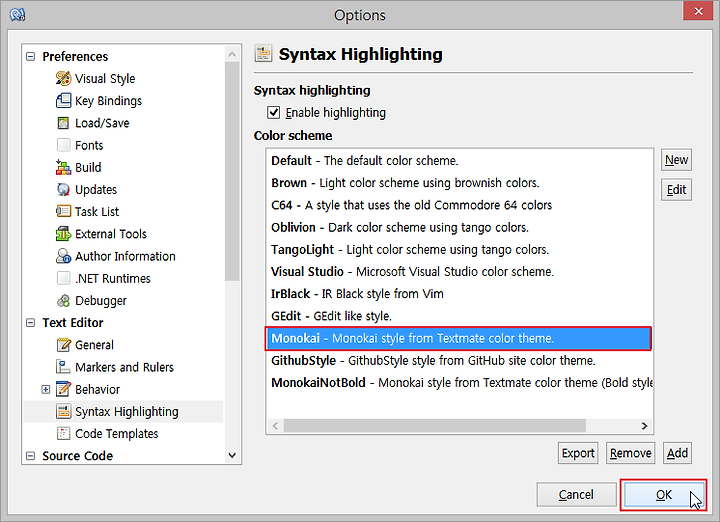Click the New color scheme button
Image resolution: width=720 pixels, height=522 pixels.
[676, 160]
